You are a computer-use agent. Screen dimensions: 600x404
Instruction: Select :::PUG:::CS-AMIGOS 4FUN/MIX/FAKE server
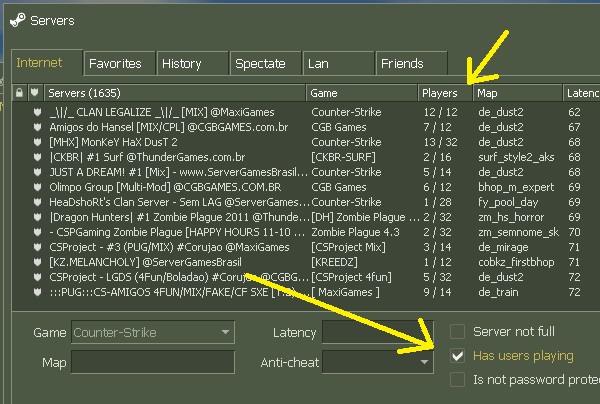pos(306,292)
